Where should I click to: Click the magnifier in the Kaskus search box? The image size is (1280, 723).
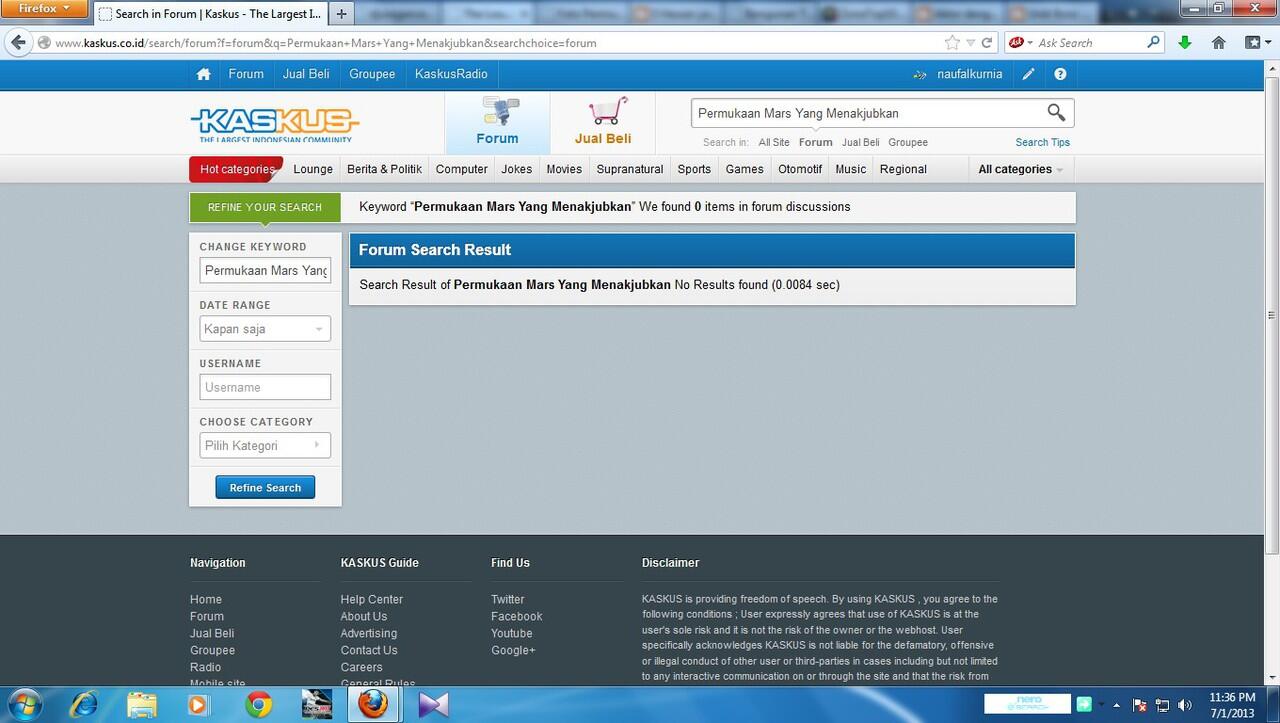coord(1056,113)
